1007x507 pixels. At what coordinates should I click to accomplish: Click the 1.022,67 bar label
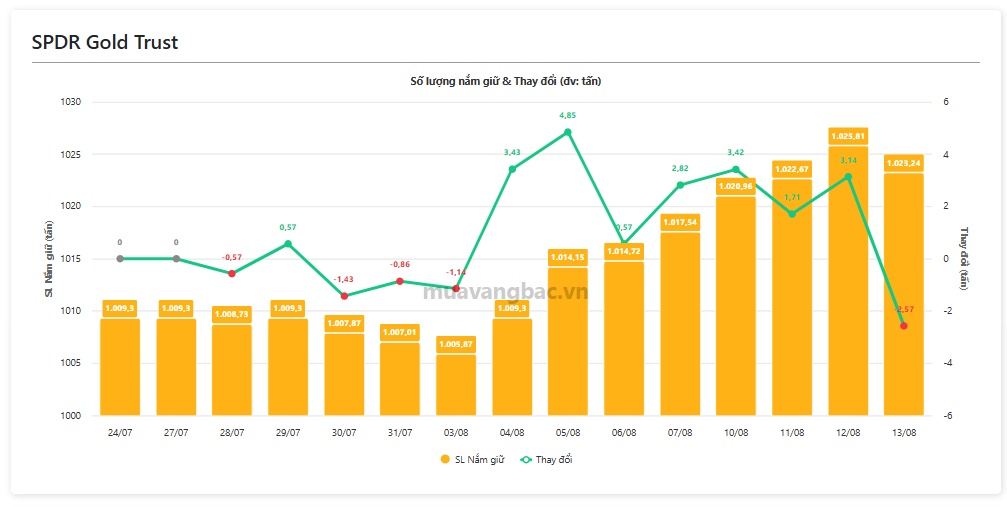click(x=792, y=170)
